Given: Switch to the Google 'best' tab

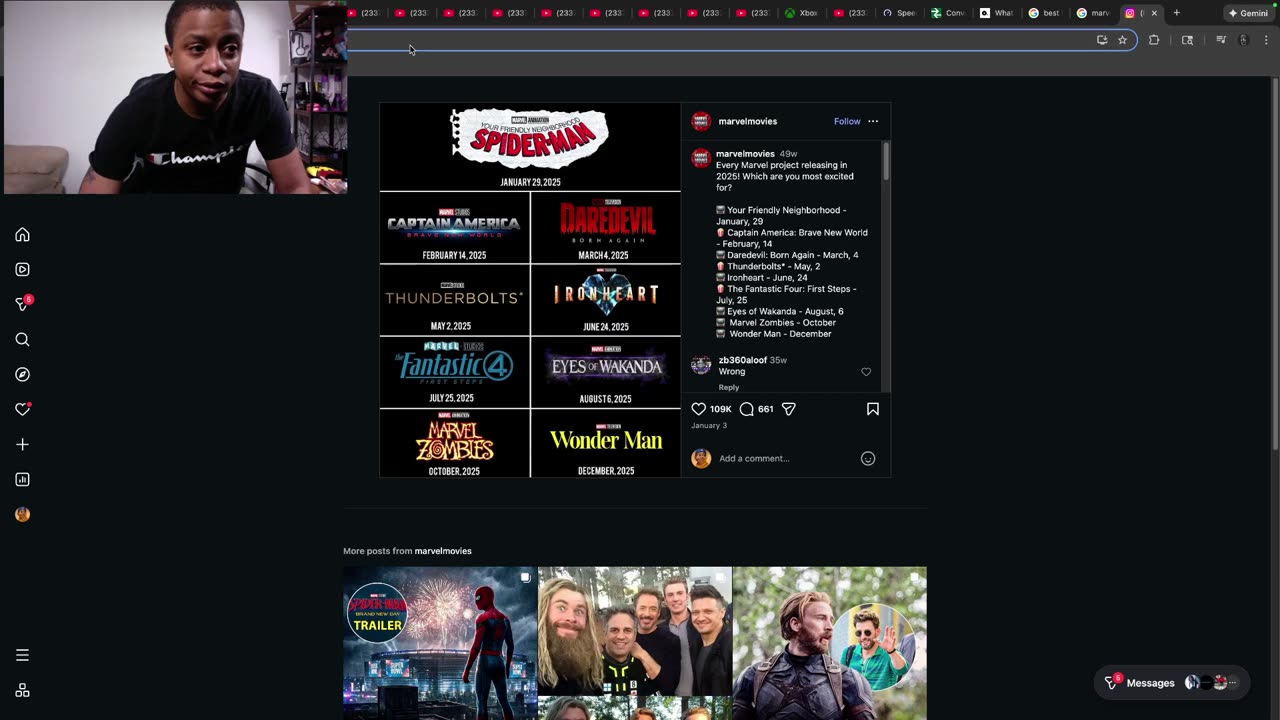Looking at the screenshot, I should [x=1045, y=13].
